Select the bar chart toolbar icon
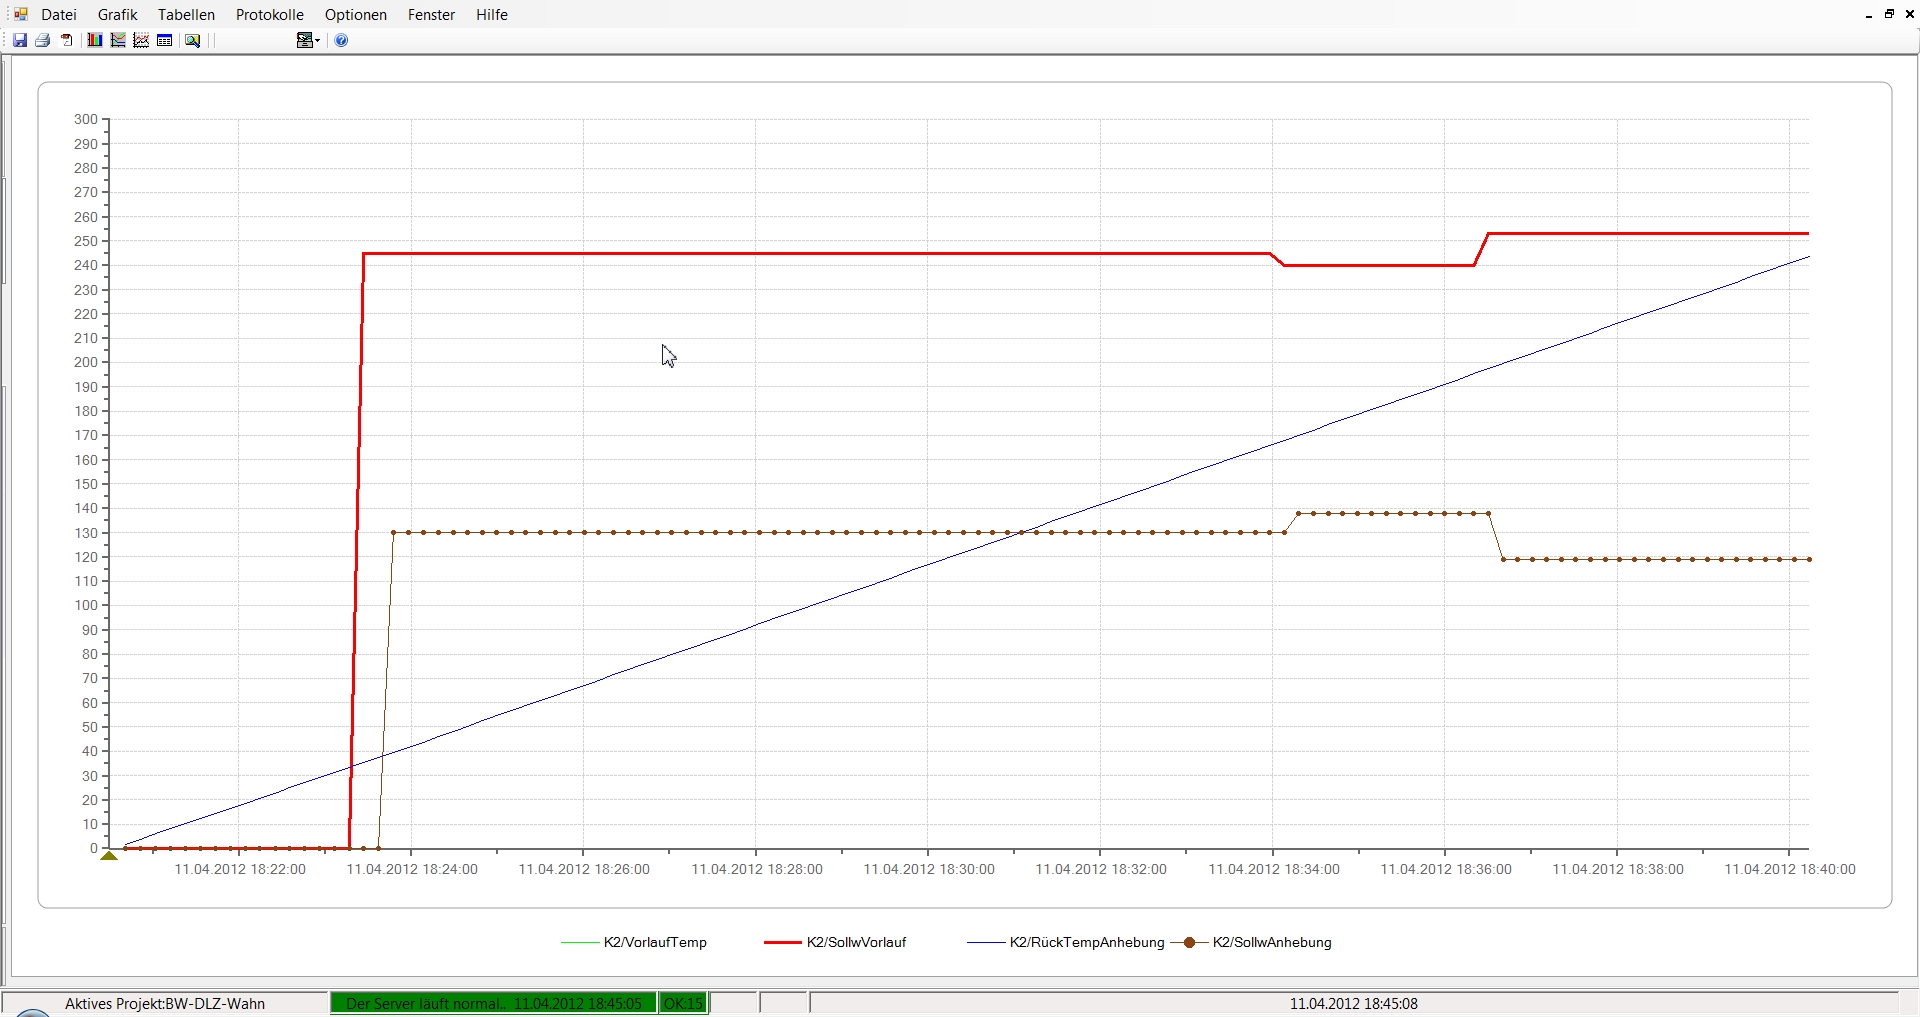Image resolution: width=1920 pixels, height=1017 pixels. 95,41
